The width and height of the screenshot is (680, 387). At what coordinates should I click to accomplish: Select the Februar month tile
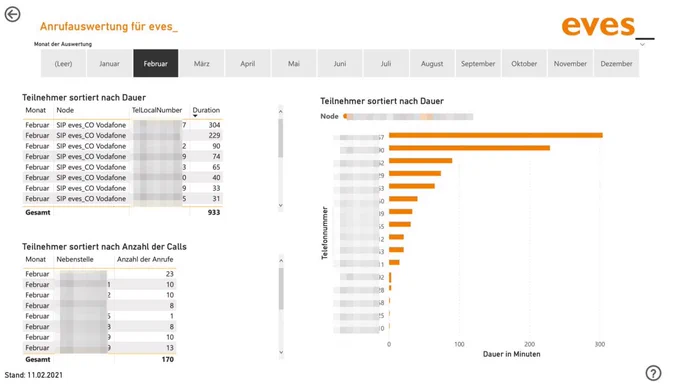point(156,63)
